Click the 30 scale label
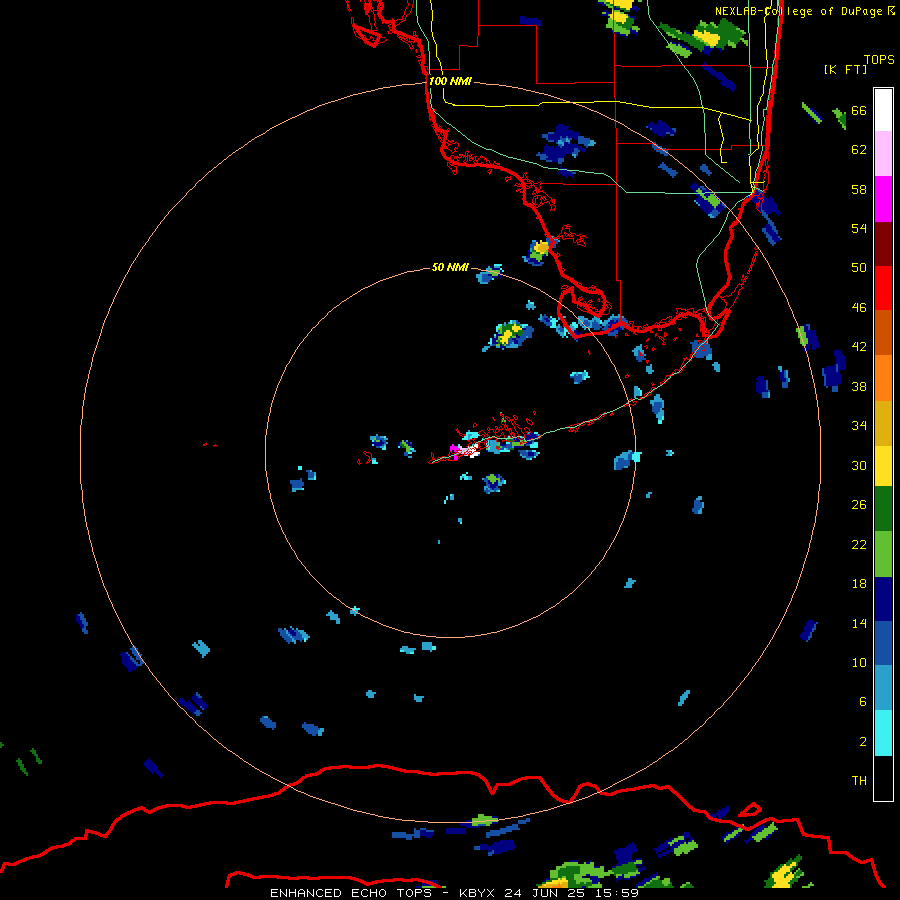Screen dimensions: 900x900 859,465
